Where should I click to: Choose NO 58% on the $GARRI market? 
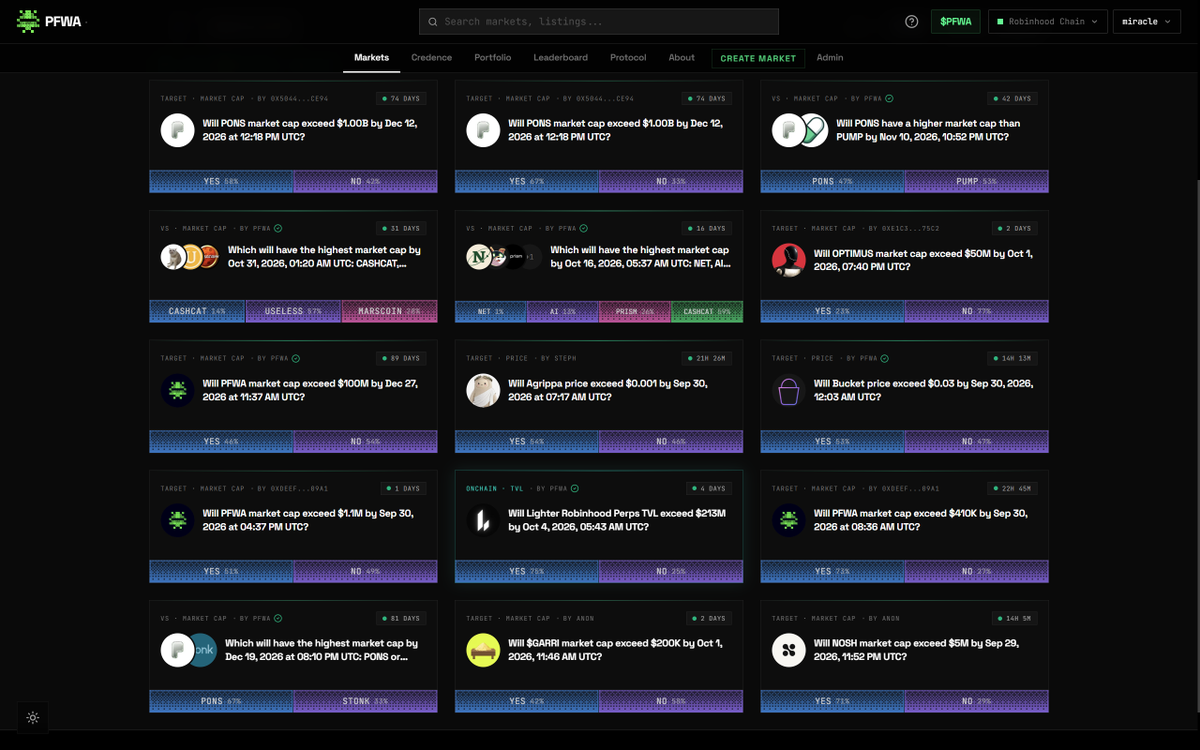[671, 701]
